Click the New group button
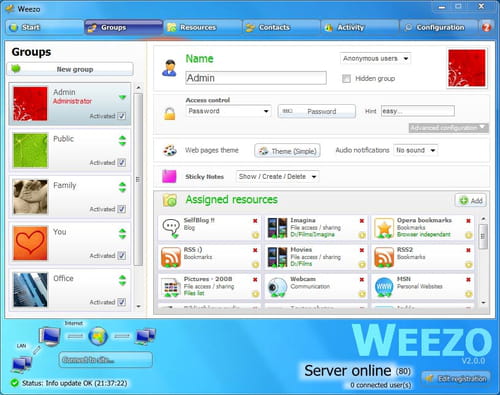 70,69
